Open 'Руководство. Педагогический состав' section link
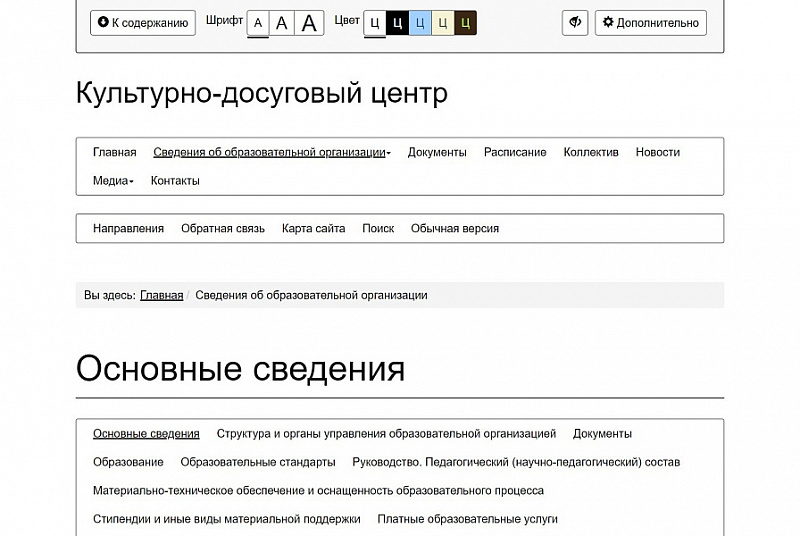 (x=516, y=462)
